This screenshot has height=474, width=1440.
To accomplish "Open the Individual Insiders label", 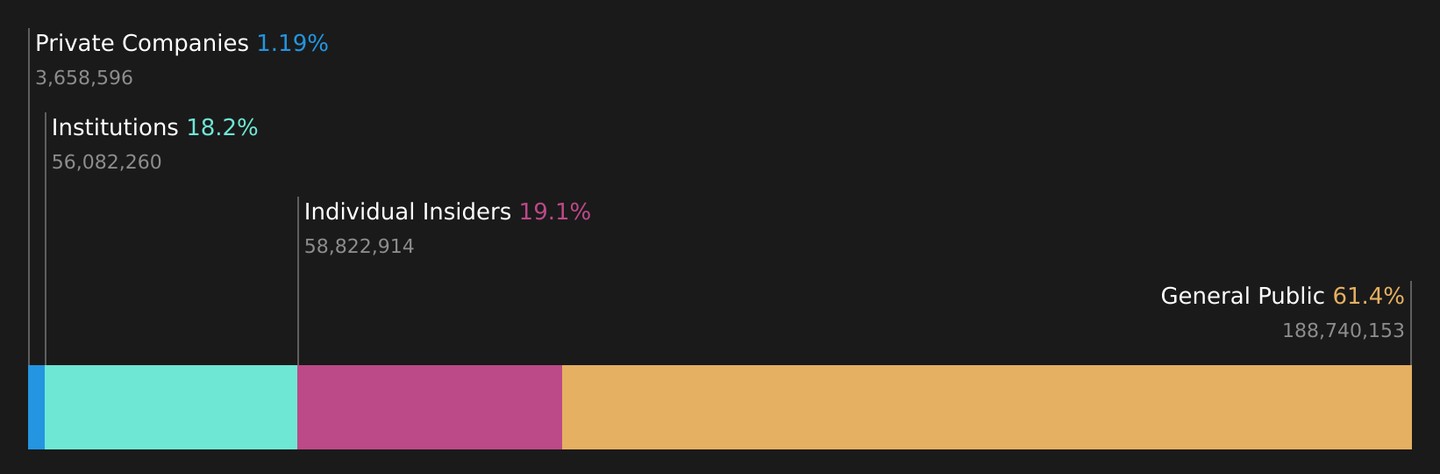I will click(407, 212).
